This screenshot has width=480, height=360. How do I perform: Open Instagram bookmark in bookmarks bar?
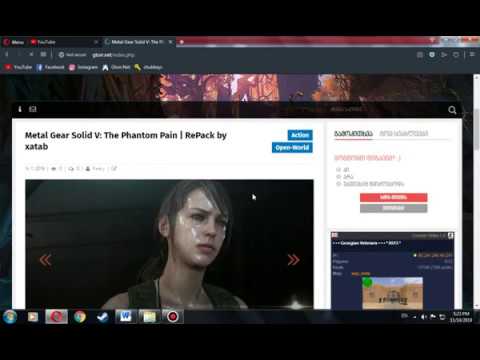[x=83, y=67]
